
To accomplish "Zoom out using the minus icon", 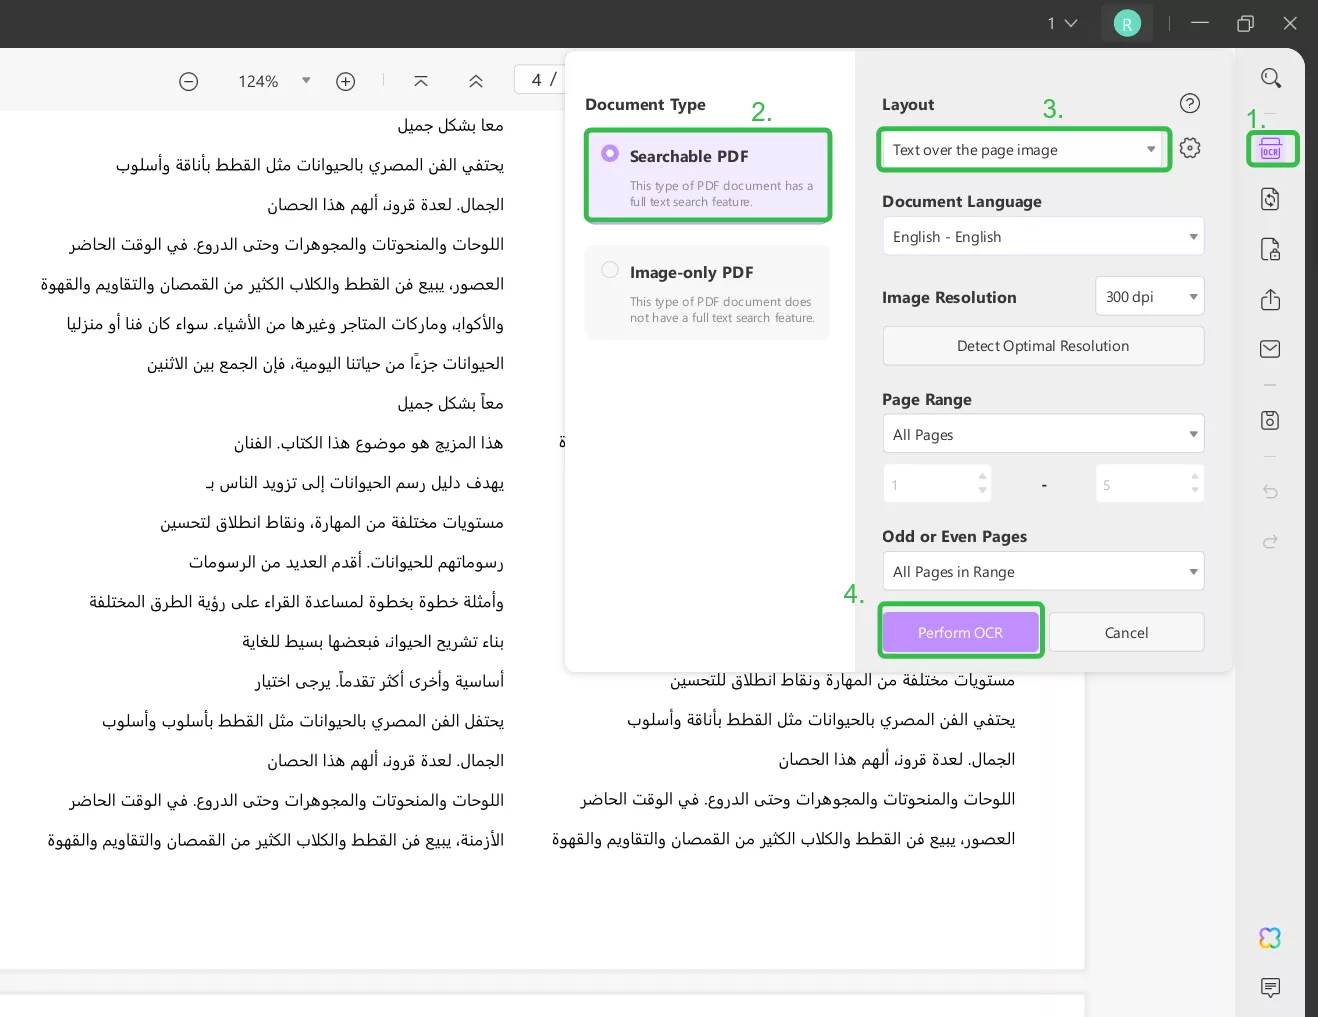I will (189, 81).
